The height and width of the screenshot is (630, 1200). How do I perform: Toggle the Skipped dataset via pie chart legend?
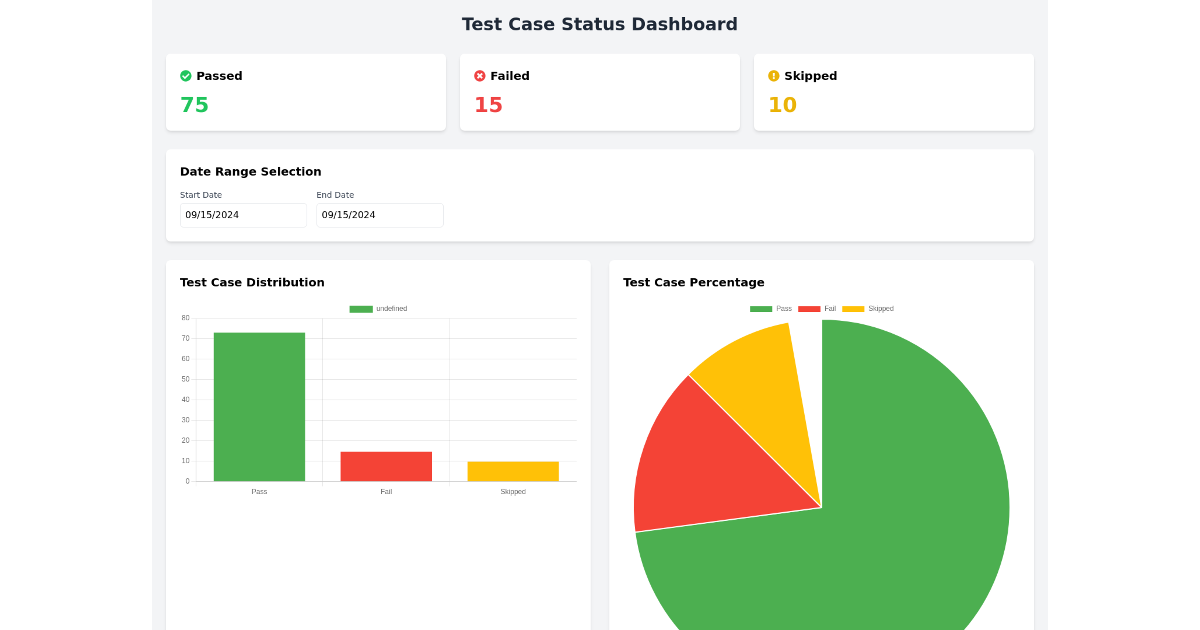867,308
